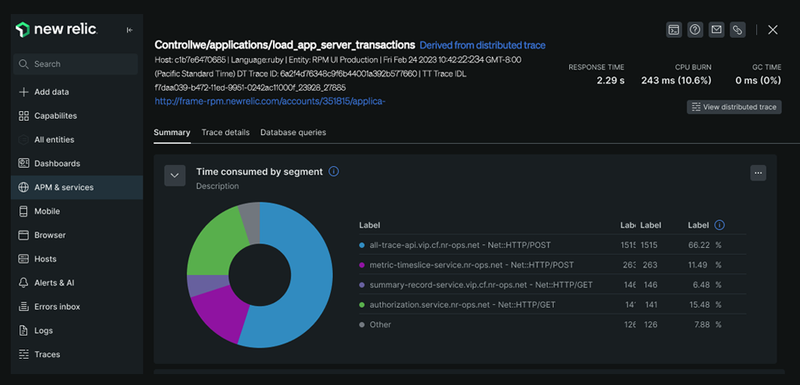Go to Alerts & AI
800x385 pixels.
55,283
